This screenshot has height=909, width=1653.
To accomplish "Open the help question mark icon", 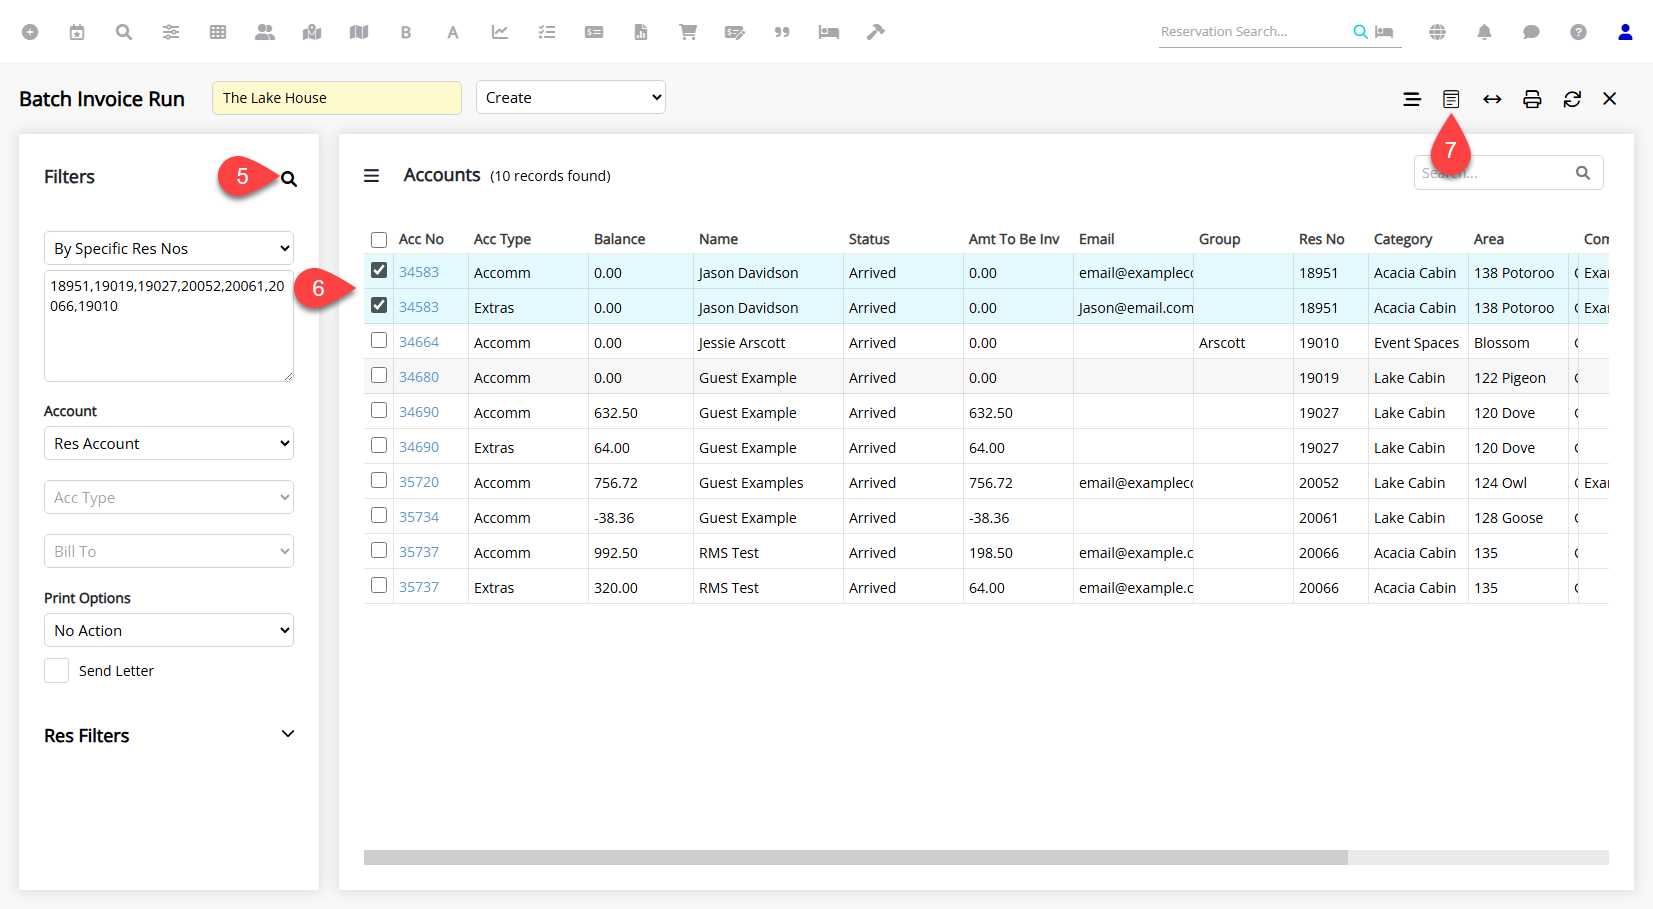I will (1578, 32).
